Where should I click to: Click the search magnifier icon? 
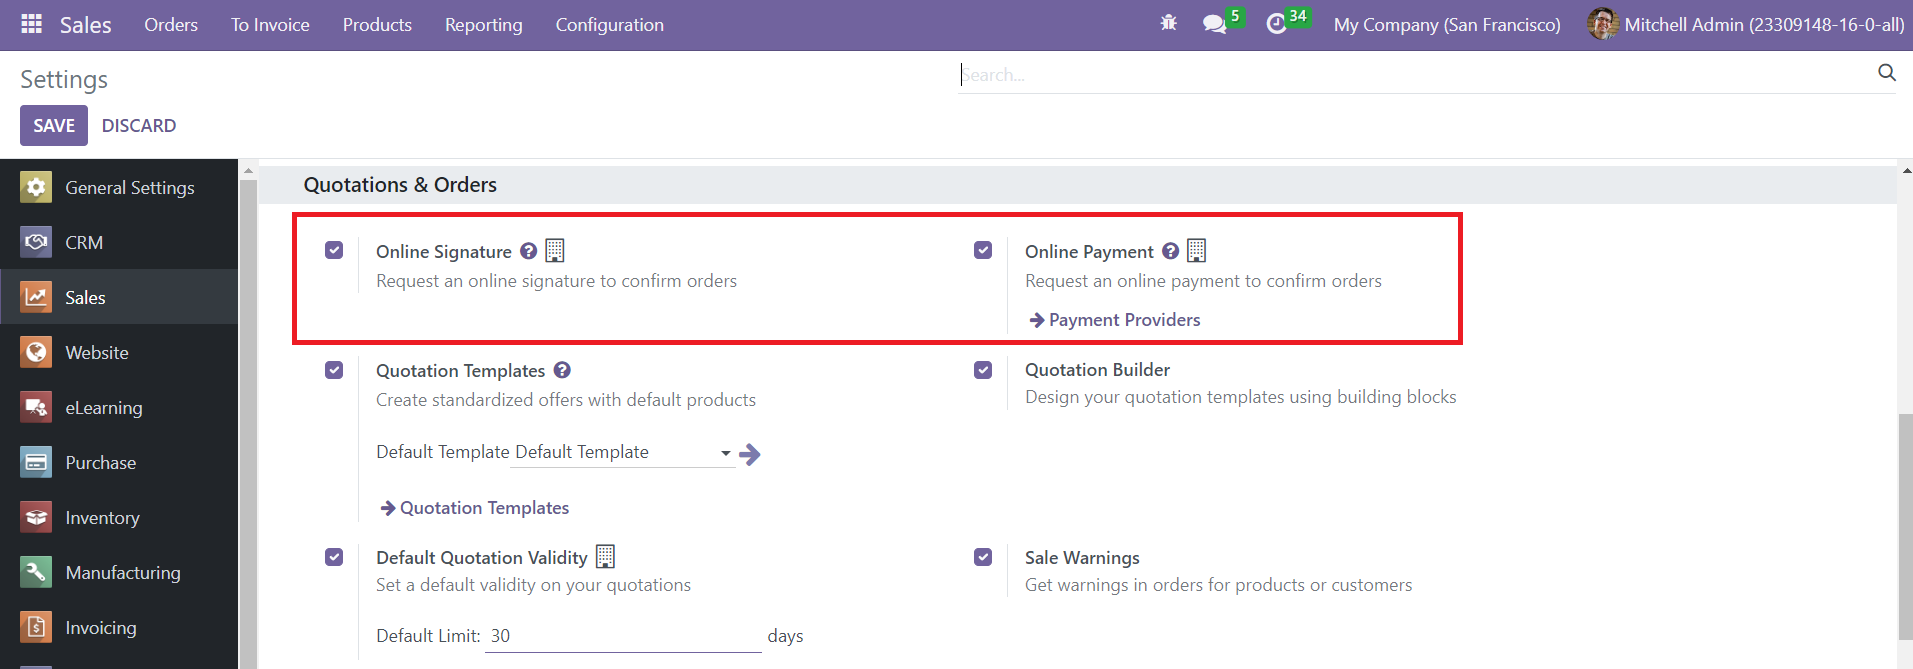1886,73
